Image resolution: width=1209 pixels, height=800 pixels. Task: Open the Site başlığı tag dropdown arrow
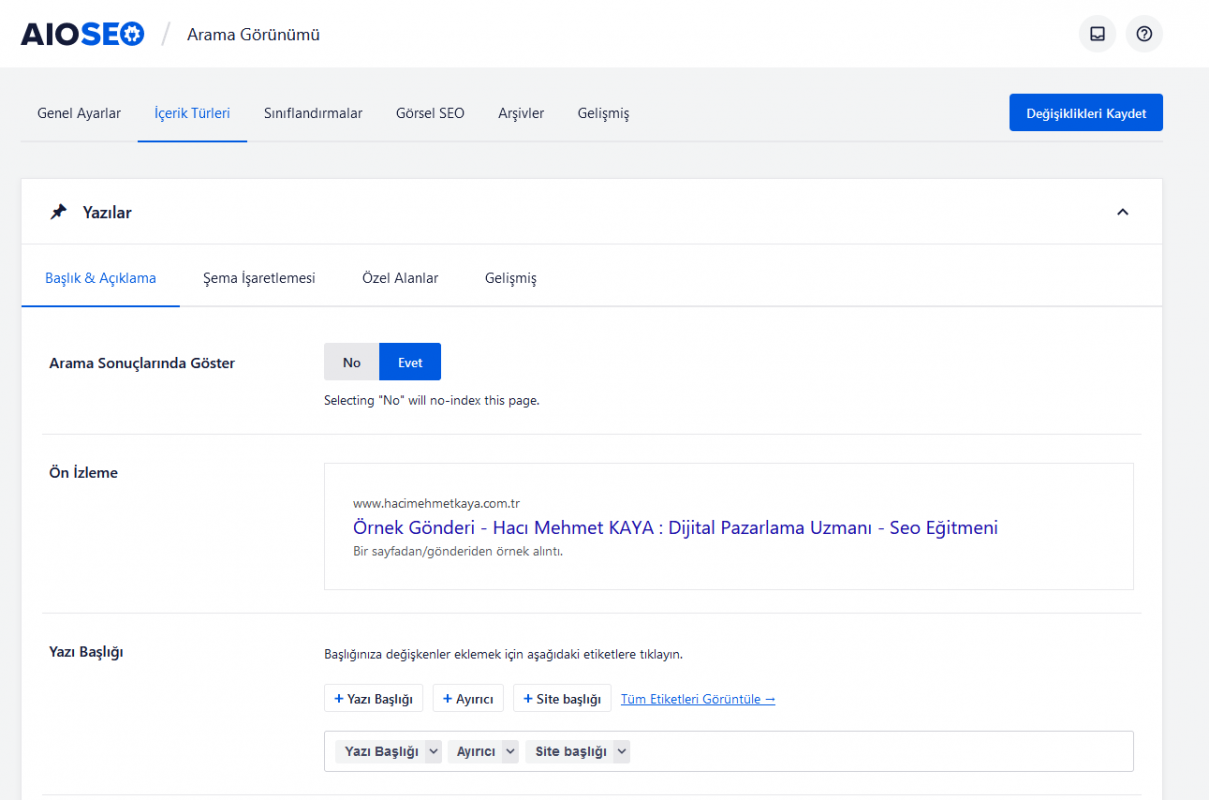(x=621, y=752)
